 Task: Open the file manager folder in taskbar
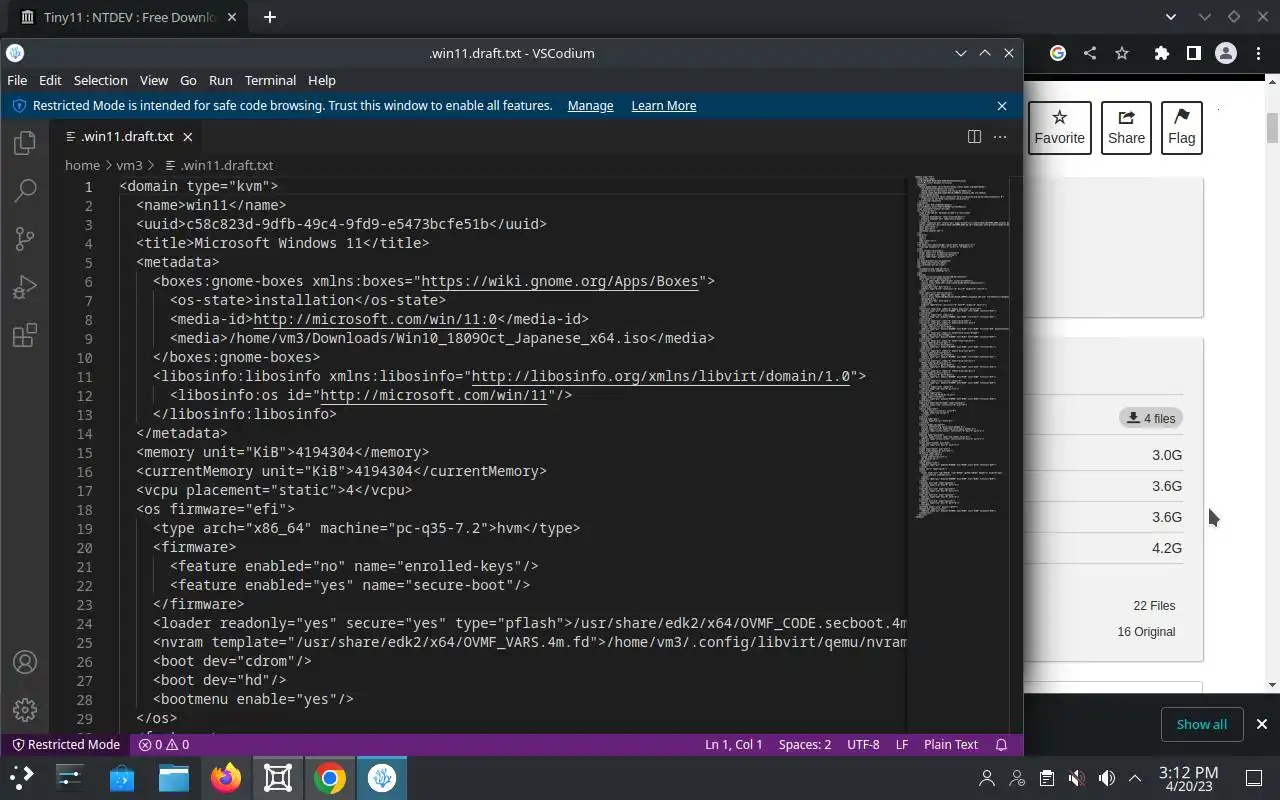(x=174, y=777)
